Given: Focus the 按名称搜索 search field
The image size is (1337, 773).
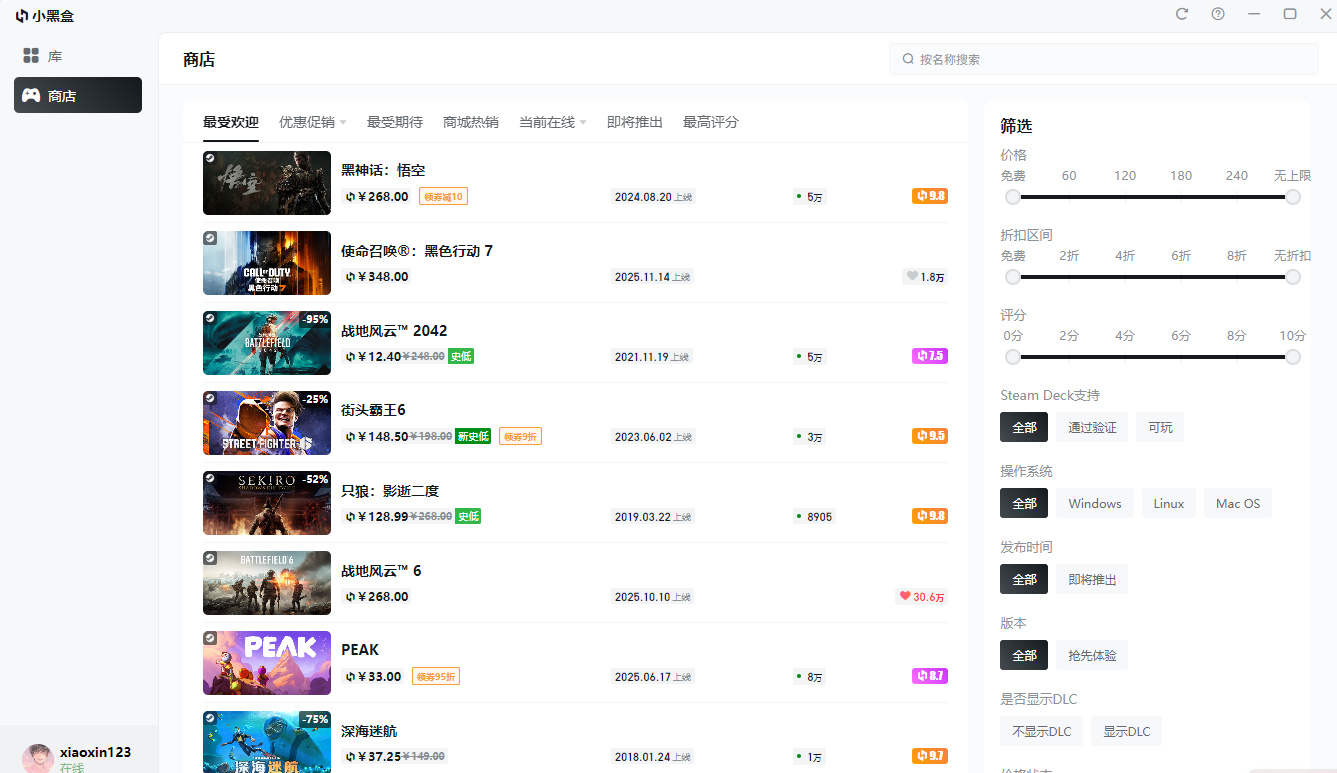Looking at the screenshot, I should tap(1104, 59).
